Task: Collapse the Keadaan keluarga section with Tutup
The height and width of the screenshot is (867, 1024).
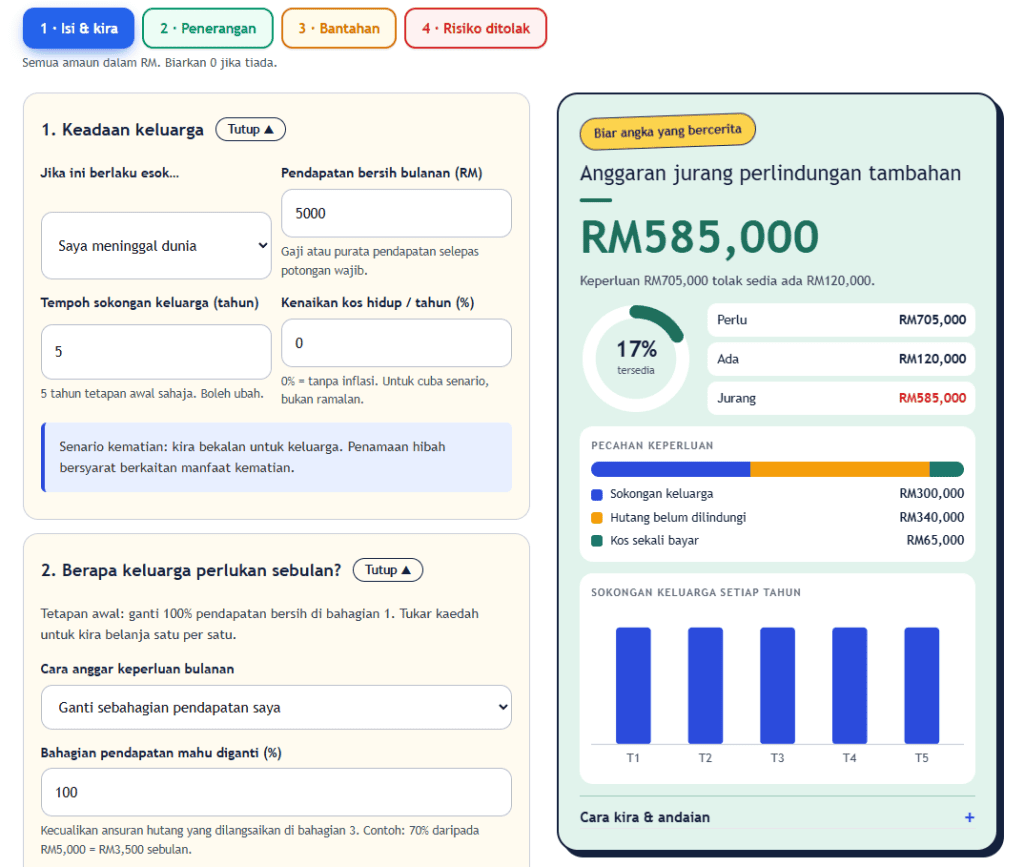Action: [250, 129]
